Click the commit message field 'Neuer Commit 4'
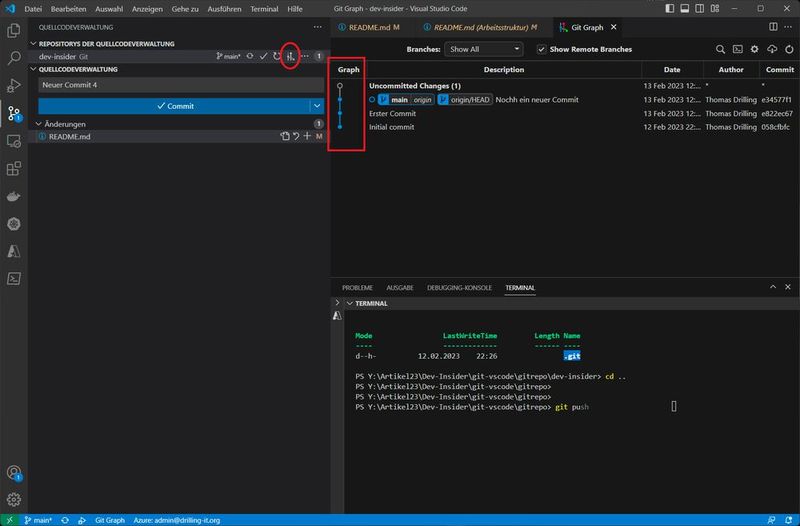800x526 pixels. (181, 85)
